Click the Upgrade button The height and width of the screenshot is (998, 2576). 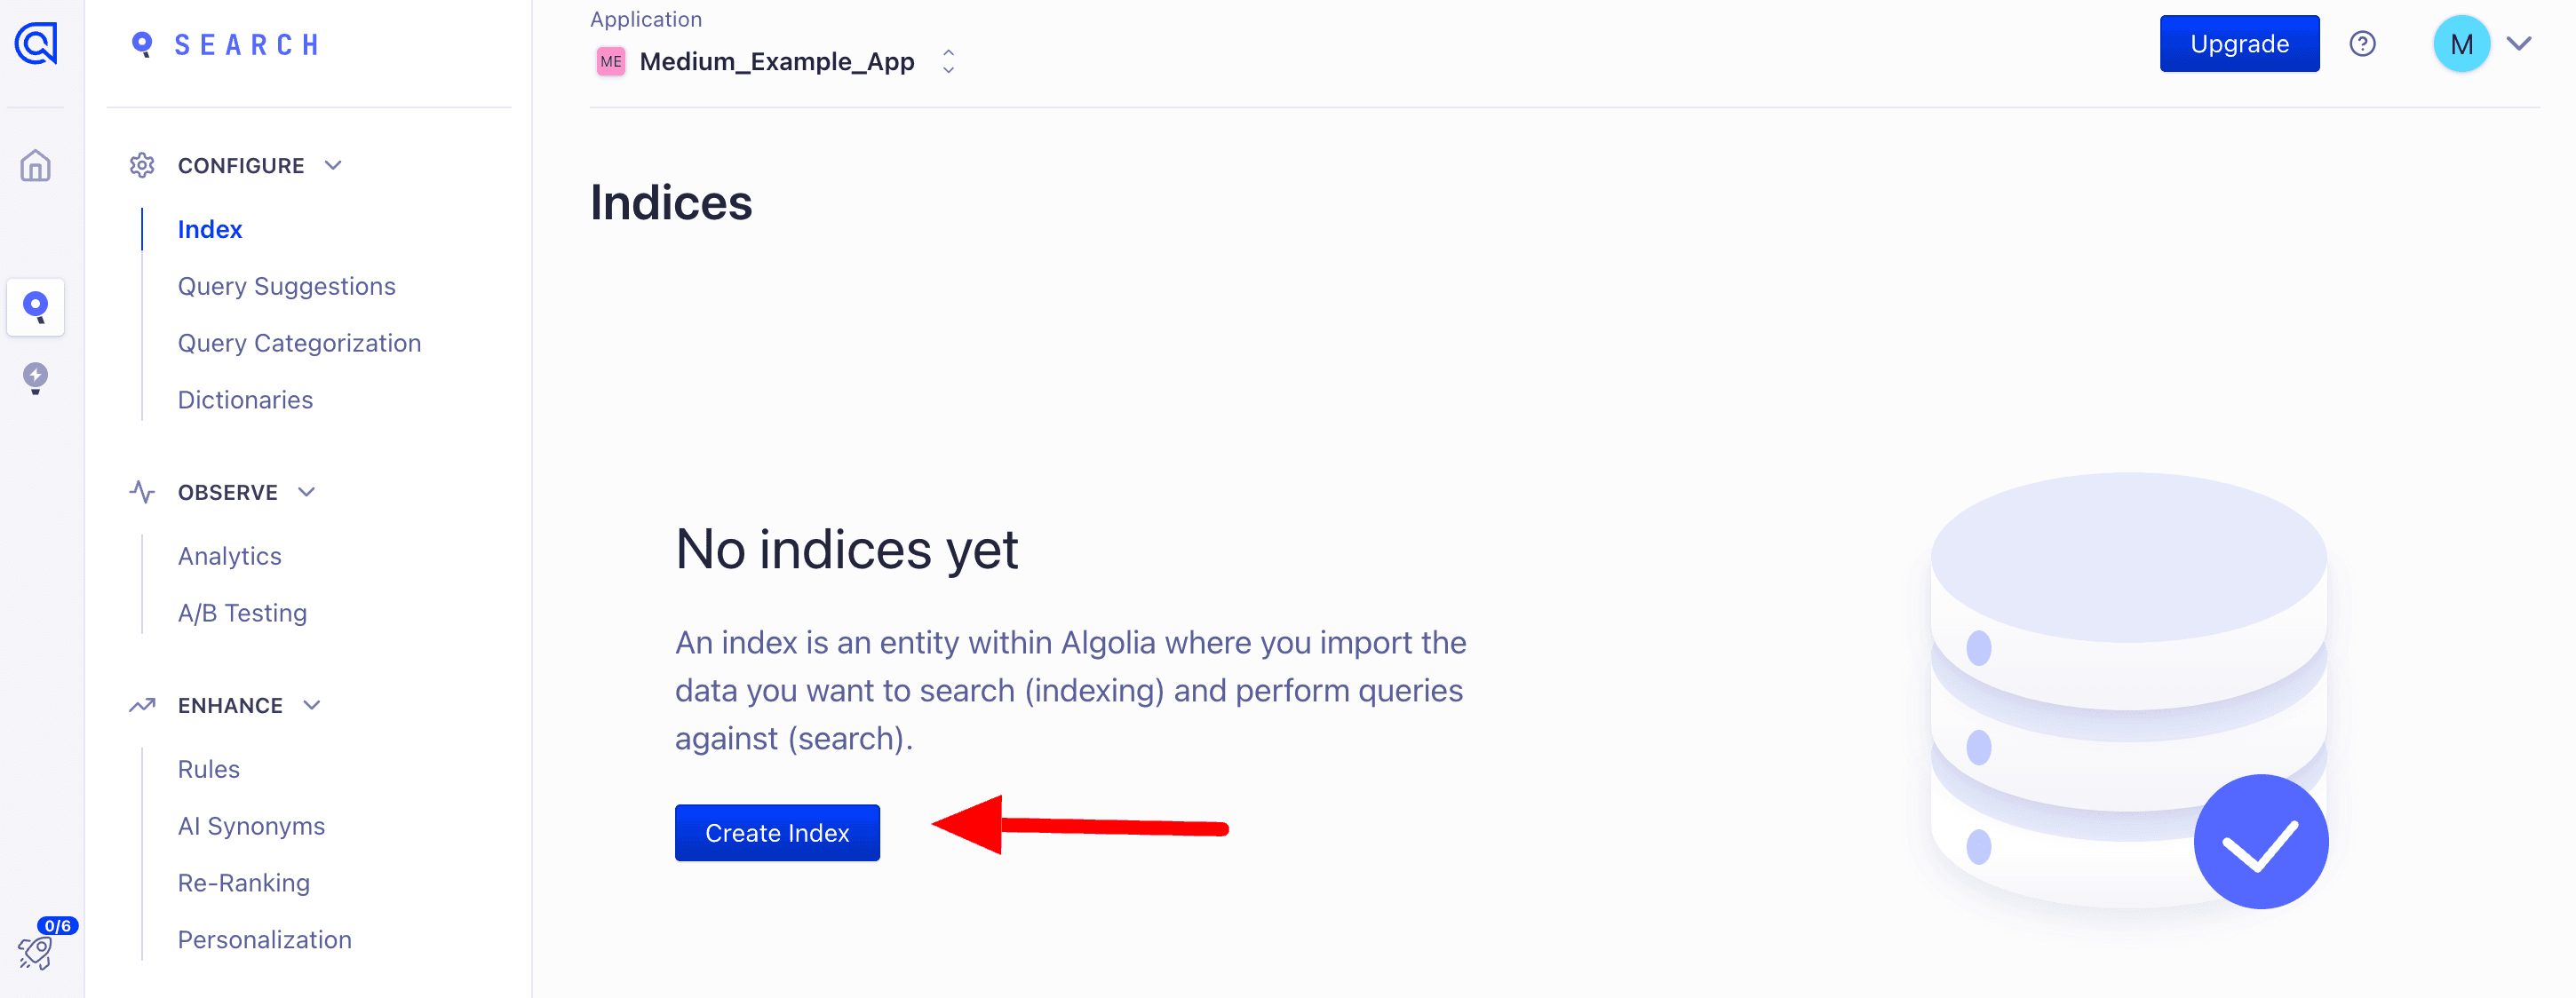pos(2238,44)
